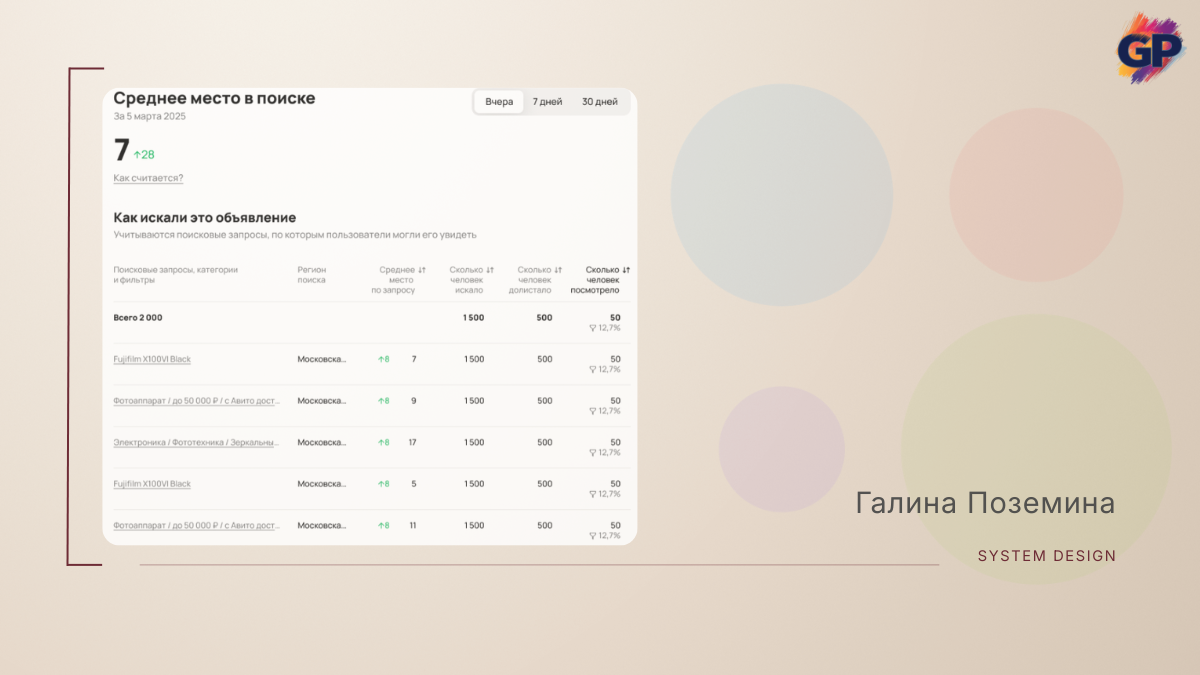The height and width of the screenshot is (675, 1200).
Task: Click the large average place number 7
Action: pos(121,151)
